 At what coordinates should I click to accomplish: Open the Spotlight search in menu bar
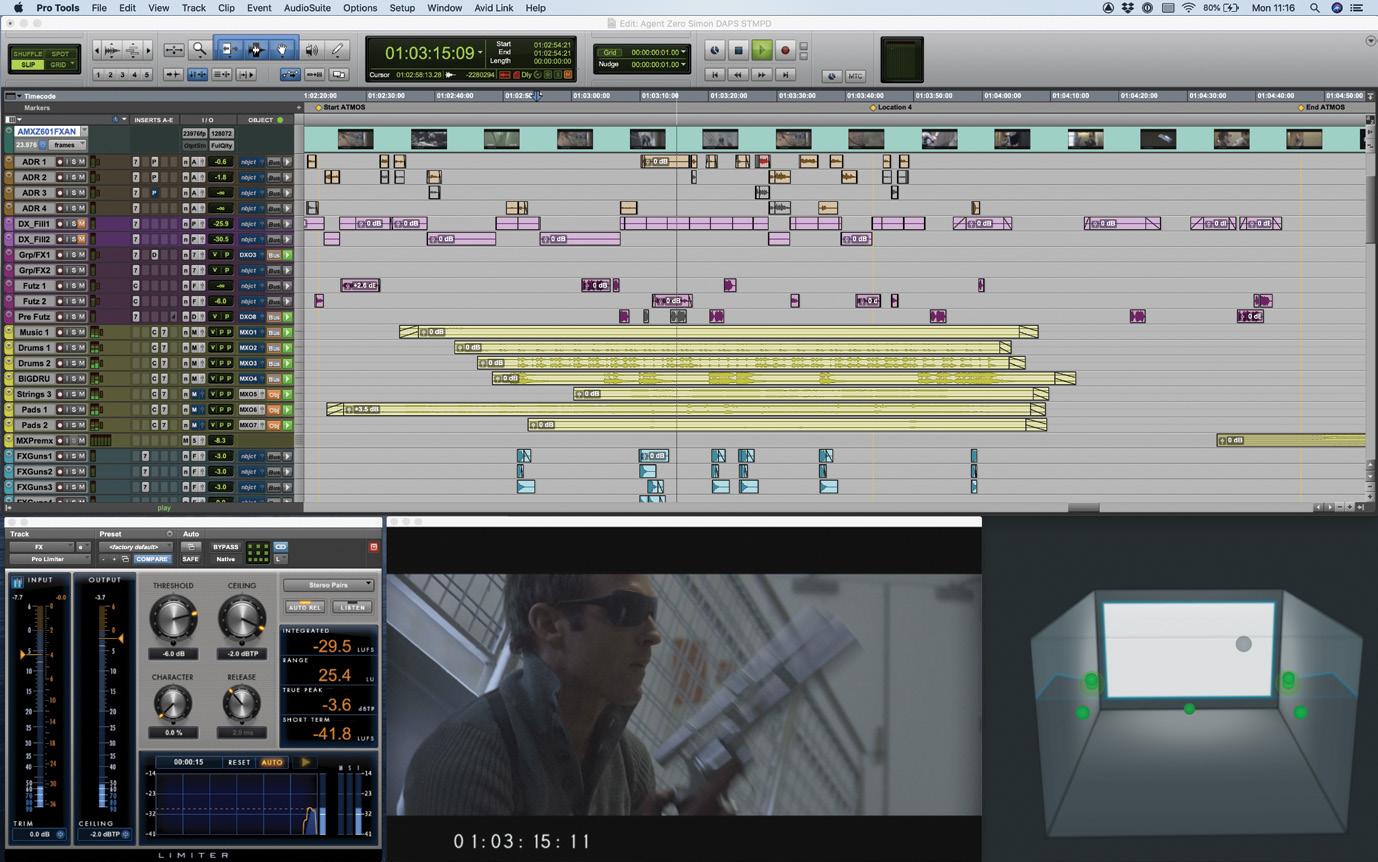(1315, 8)
